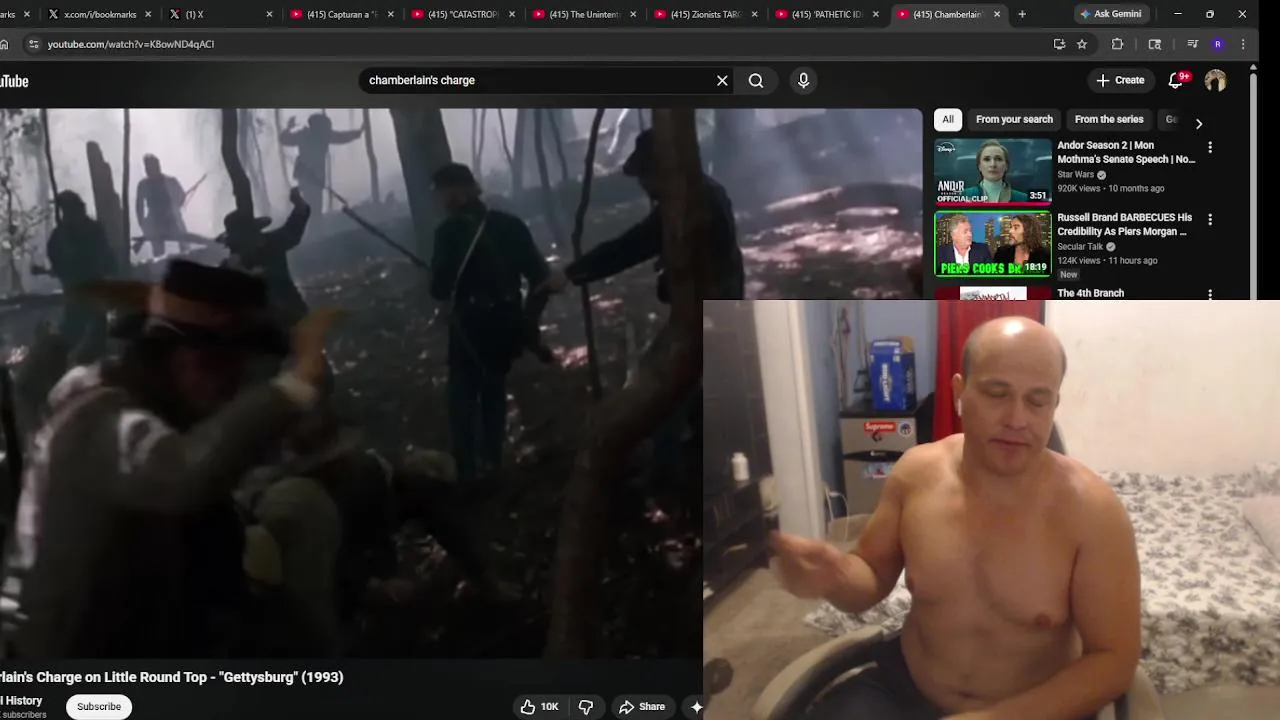This screenshot has height=720, width=1280.
Task: Click '920K views · 10 months ago' text
Action: point(1111,188)
